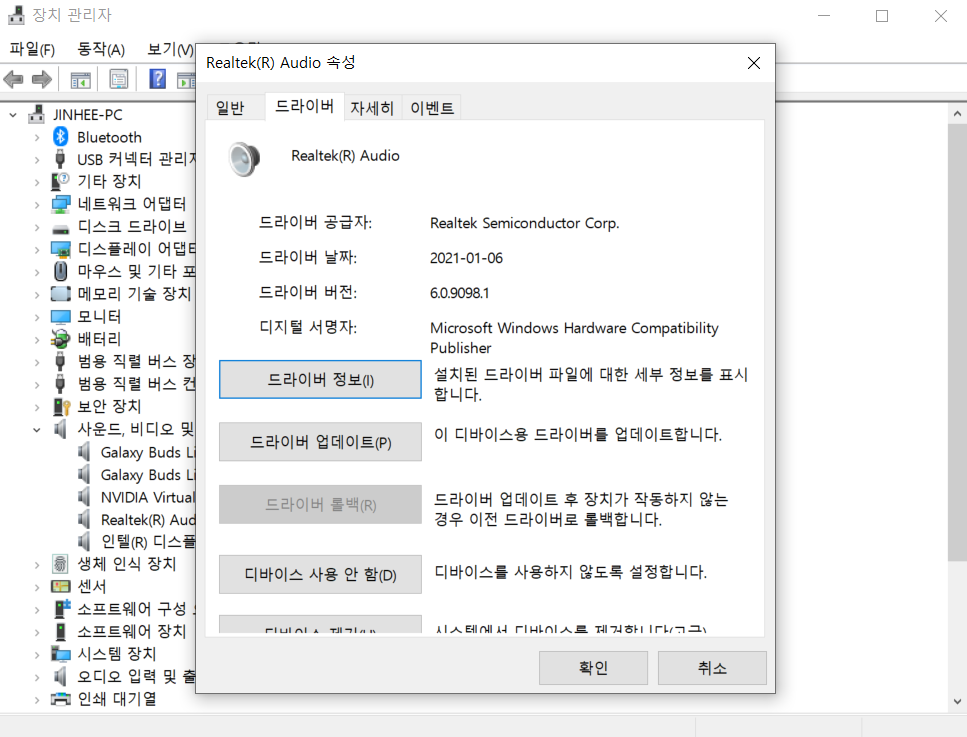Click the 시스템 장치 icon
Image resolution: width=967 pixels, height=737 pixels.
(x=60, y=654)
